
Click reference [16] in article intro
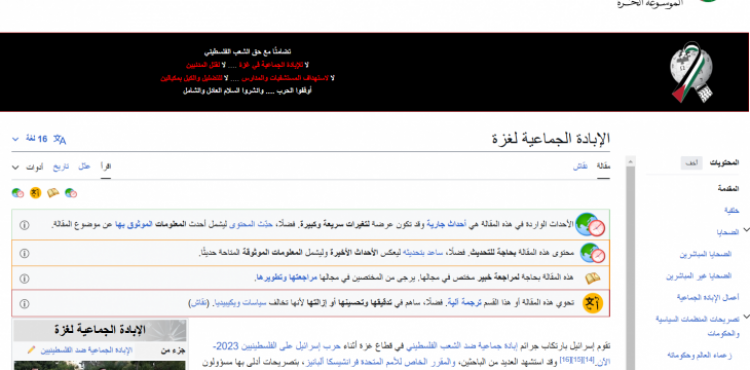coord(564,359)
